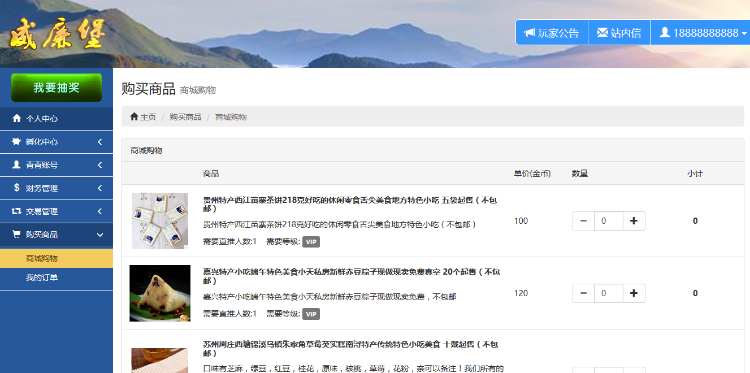Click the 小计 column header

(695, 174)
